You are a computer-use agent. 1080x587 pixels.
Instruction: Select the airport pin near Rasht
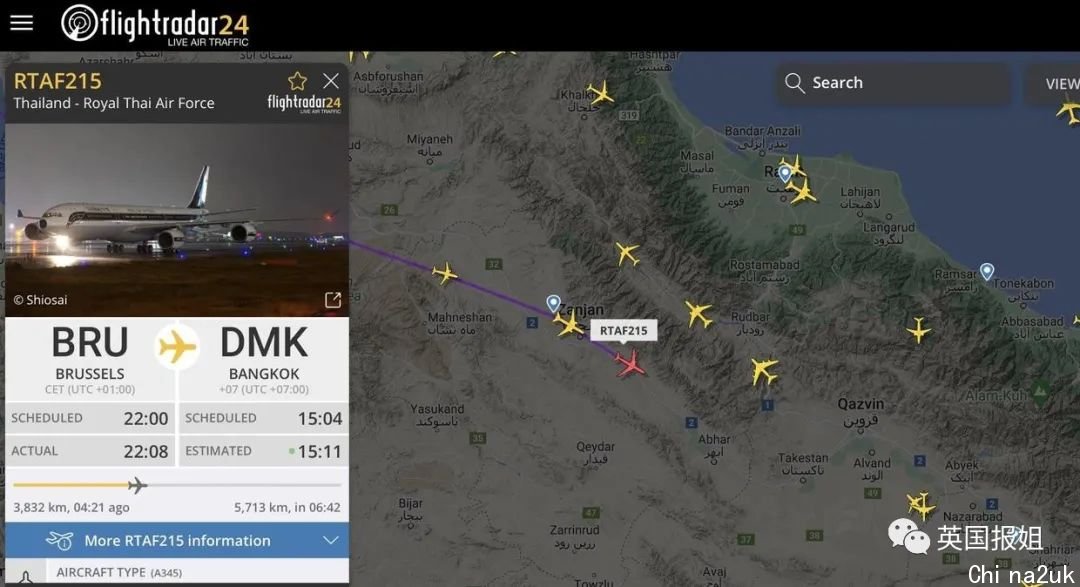click(785, 174)
